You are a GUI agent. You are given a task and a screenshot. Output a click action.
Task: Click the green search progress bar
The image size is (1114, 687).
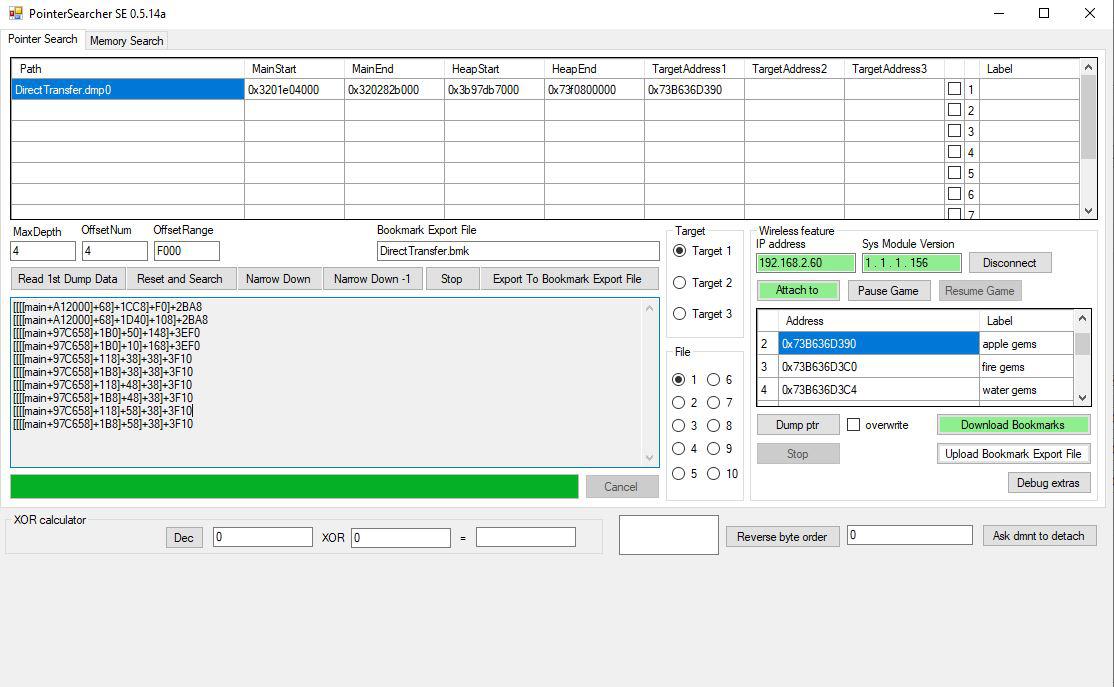294,487
